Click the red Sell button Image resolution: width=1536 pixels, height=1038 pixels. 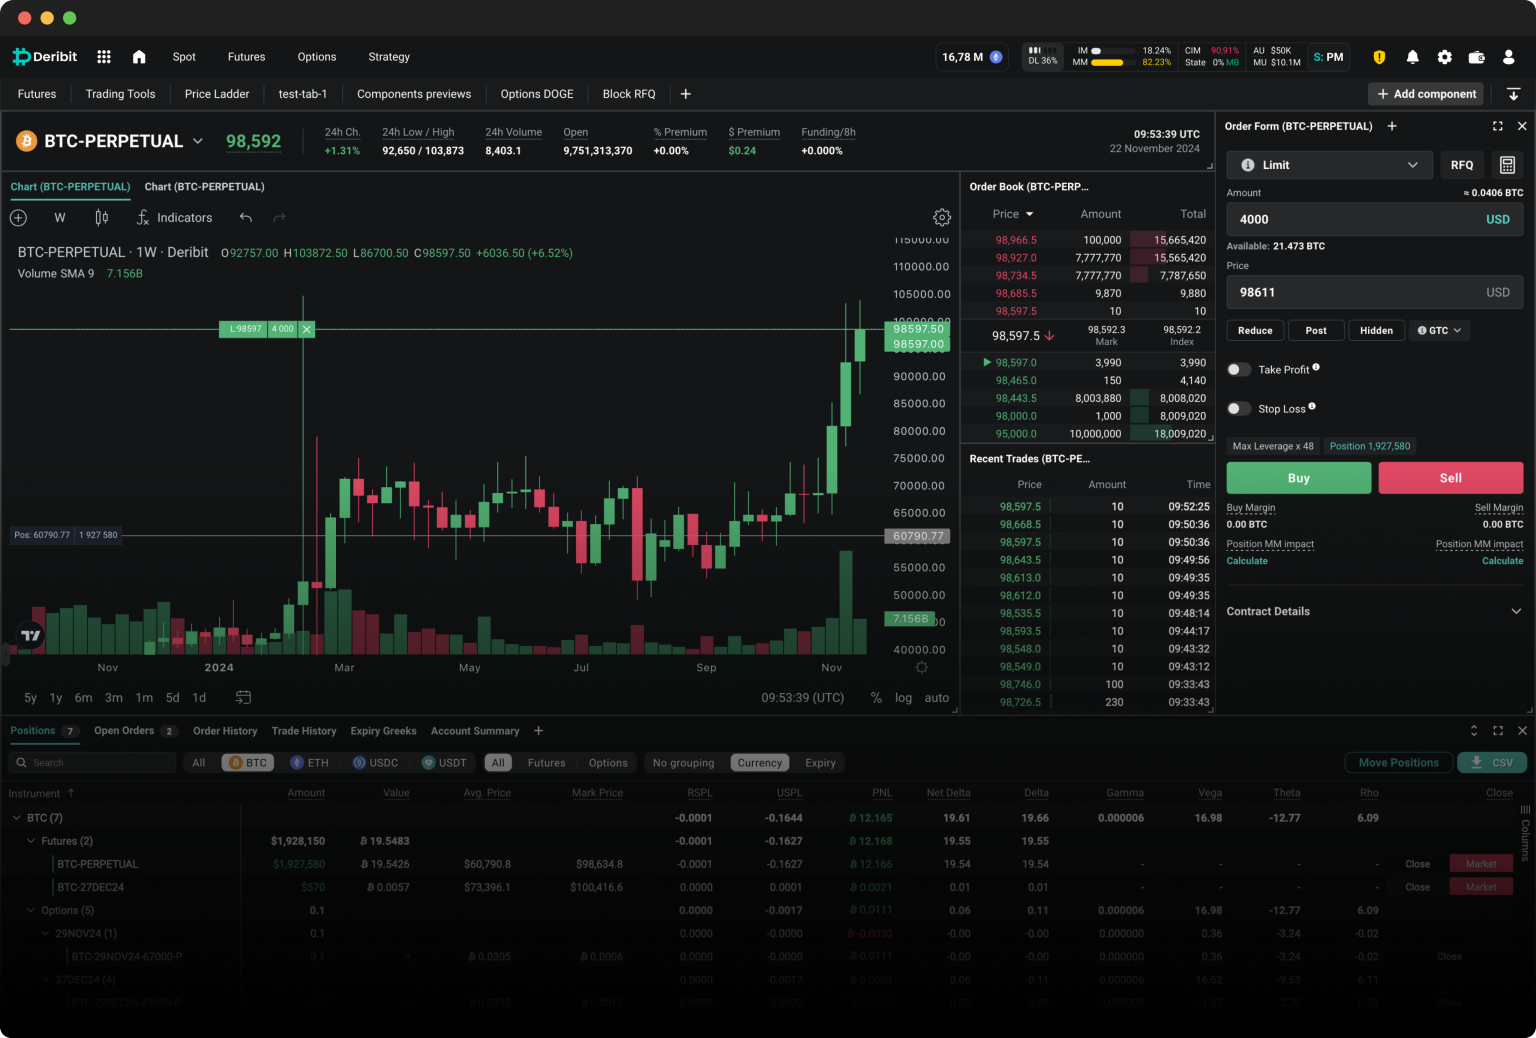coord(1451,478)
